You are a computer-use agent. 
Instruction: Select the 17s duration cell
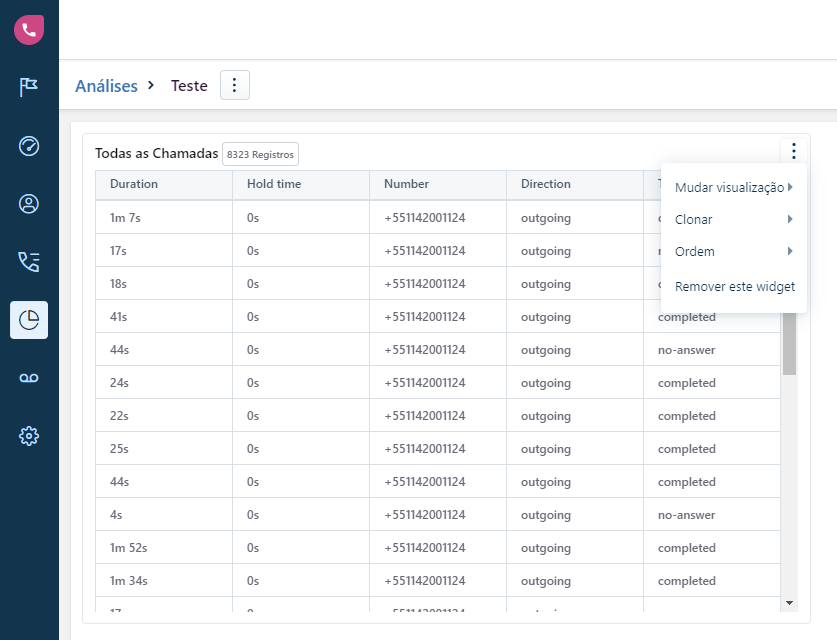click(164, 251)
